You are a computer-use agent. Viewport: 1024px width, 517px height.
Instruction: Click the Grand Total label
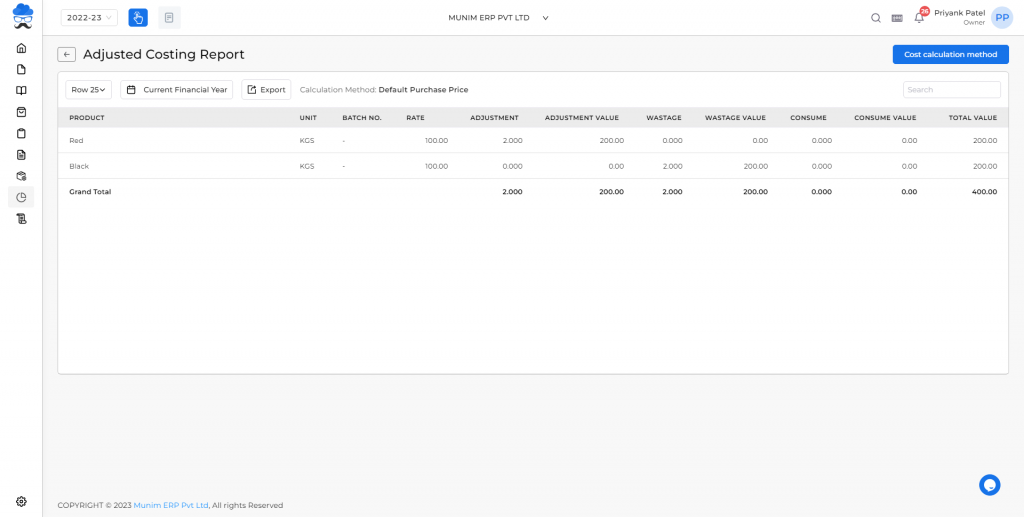[x=90, y=192]
